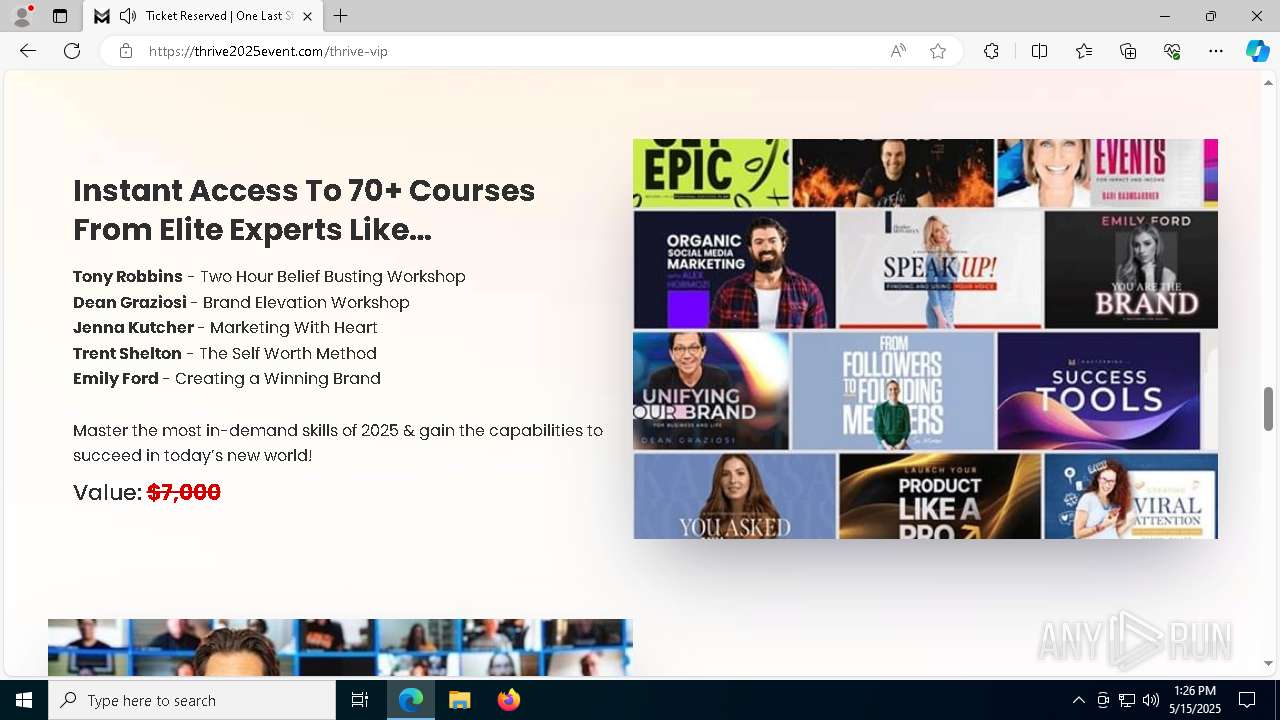Open Copilot sidebar icon
1280x720 pixels.
tap(1257, 51)
